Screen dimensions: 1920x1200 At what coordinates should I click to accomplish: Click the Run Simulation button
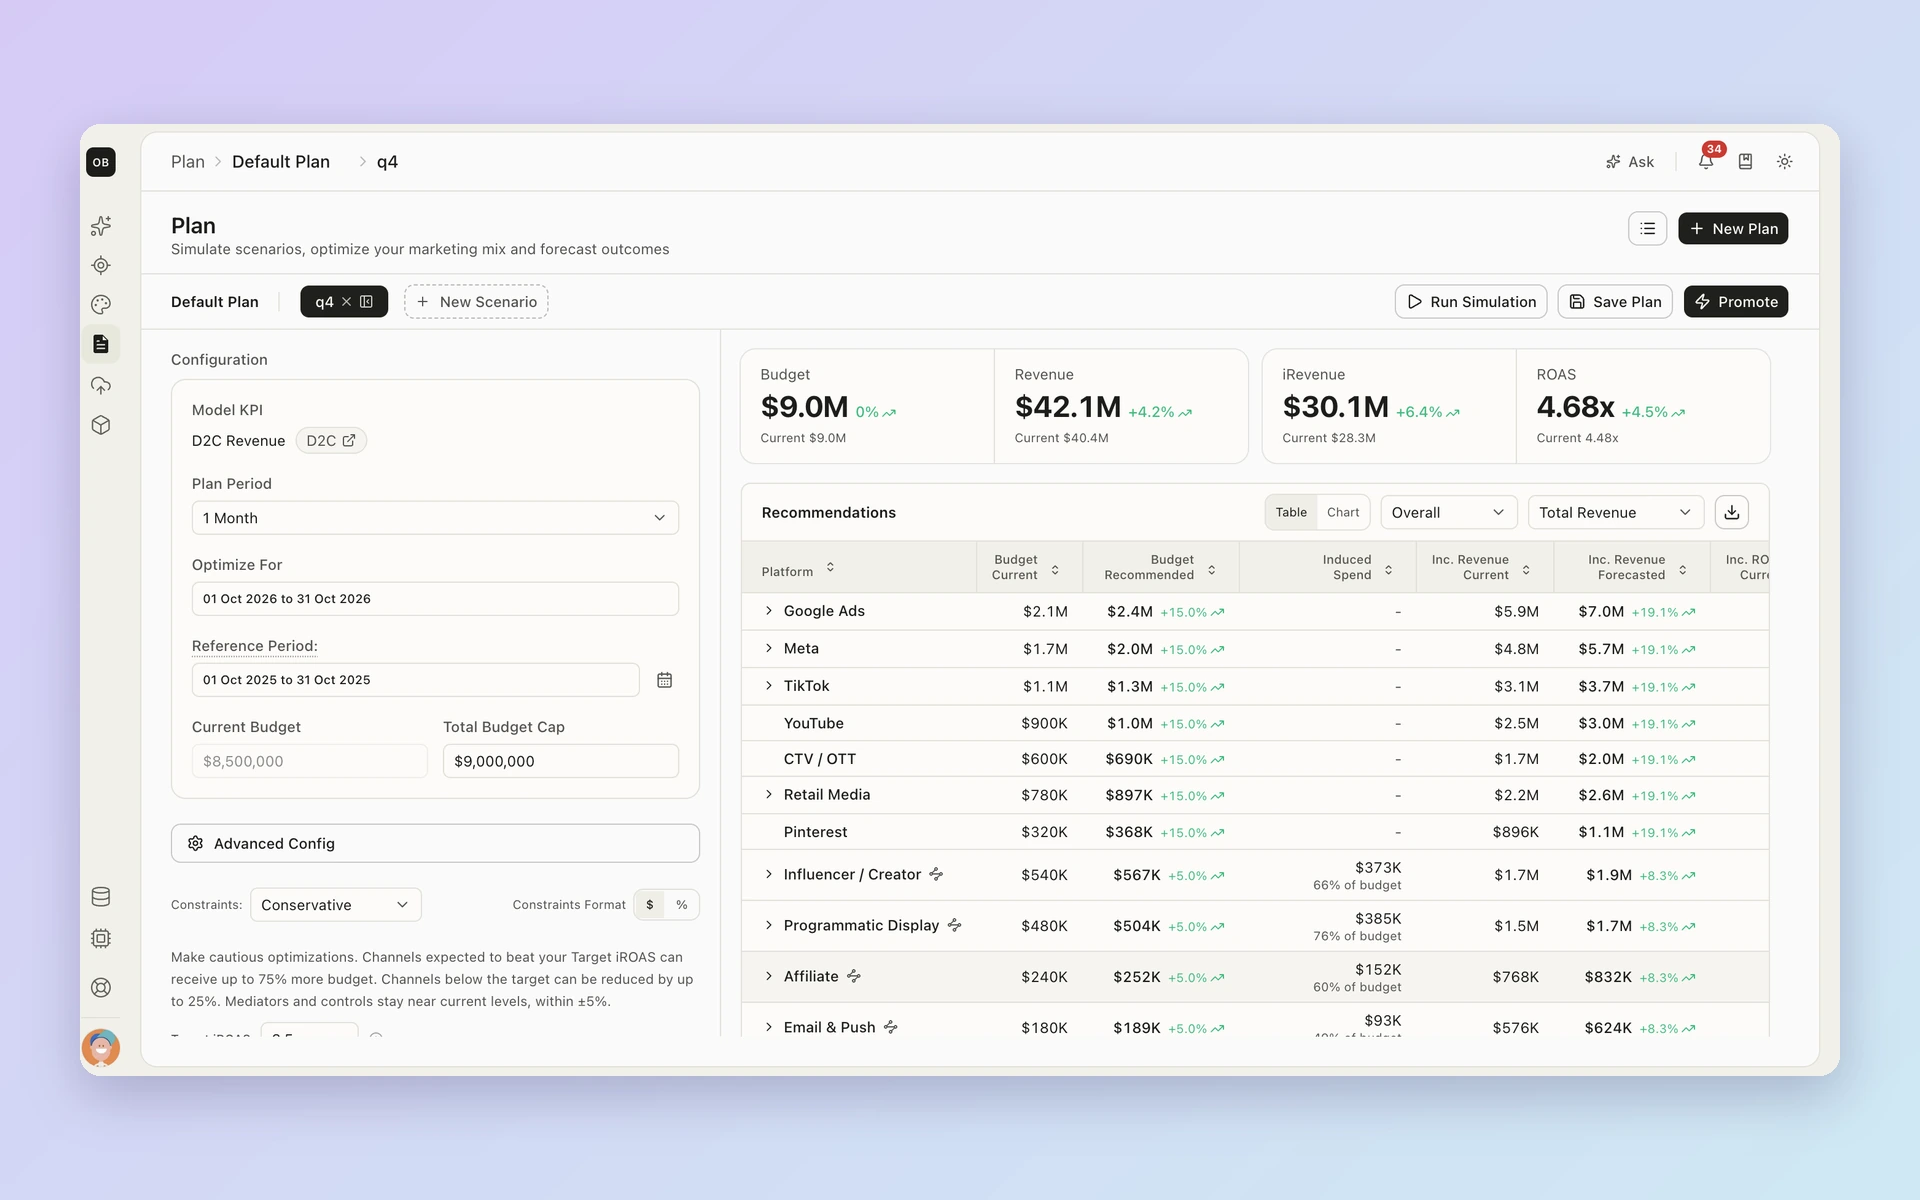click(1471, 302)
